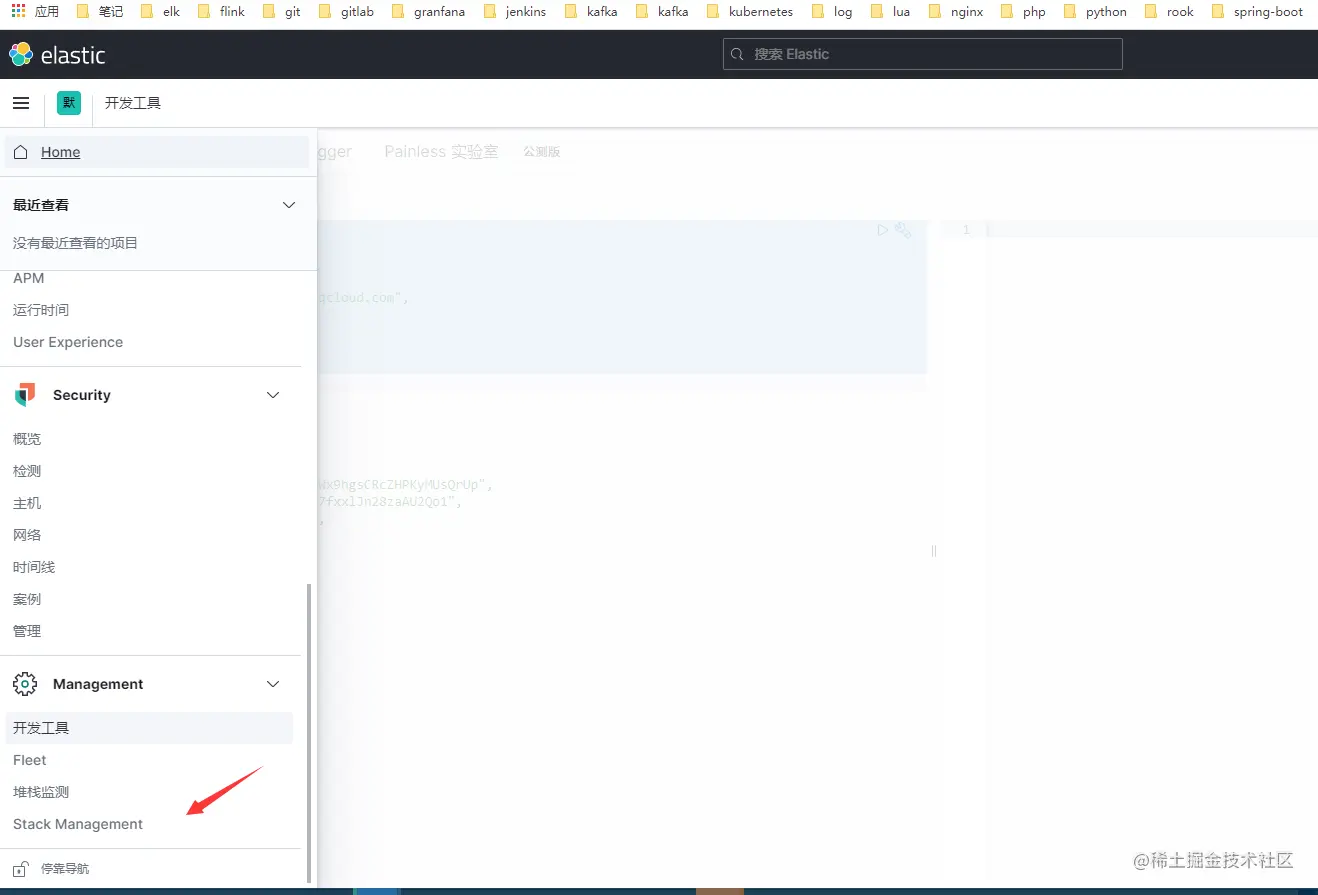Click the editor pane resize handle
1318x895 pixels.
click(x=934, y=550)
